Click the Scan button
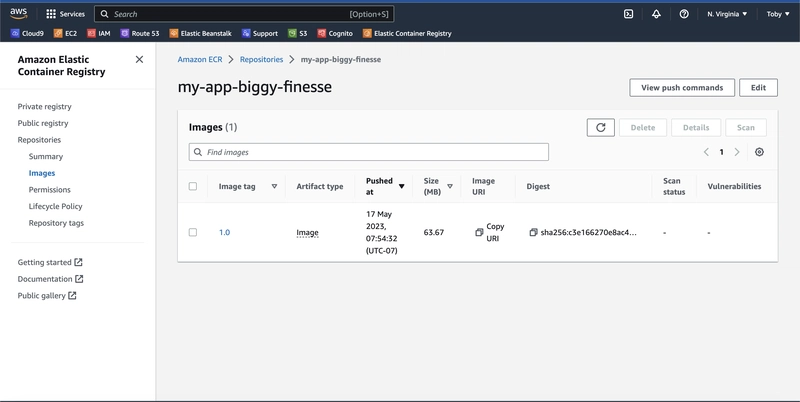 tap(745, 128)
